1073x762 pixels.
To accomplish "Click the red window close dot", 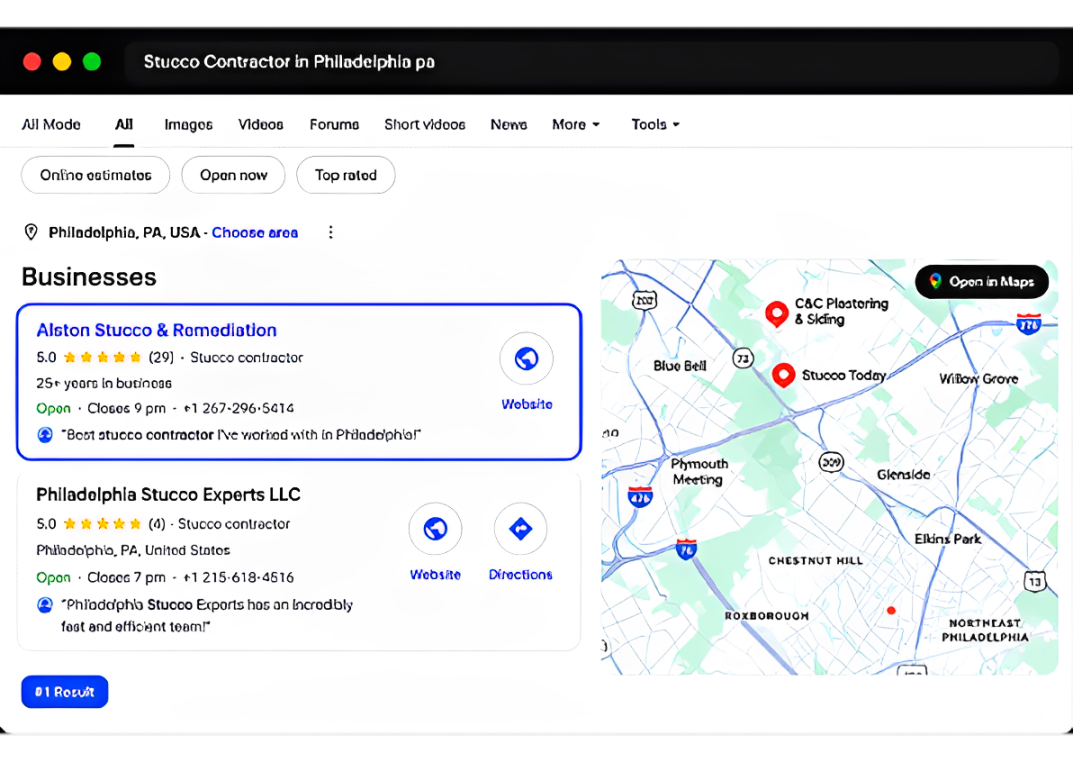I will 31,62.
